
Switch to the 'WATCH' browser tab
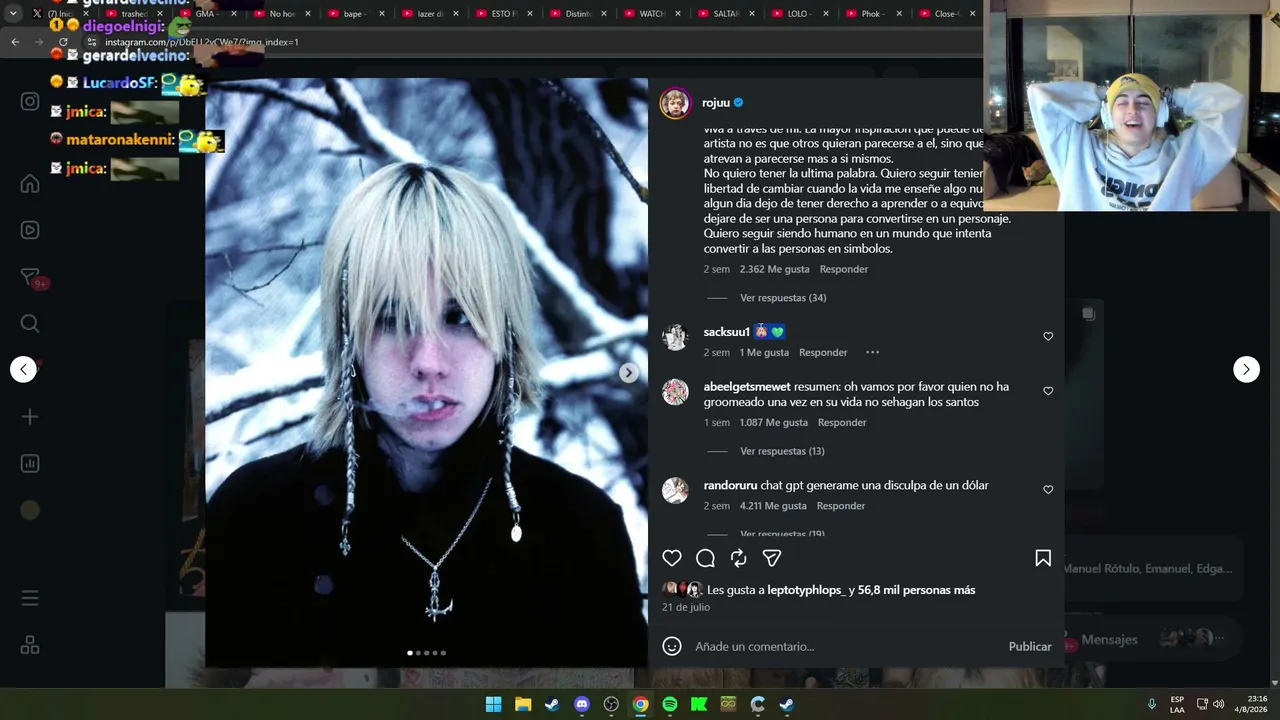pyautogui.click(x=651, y=14)
